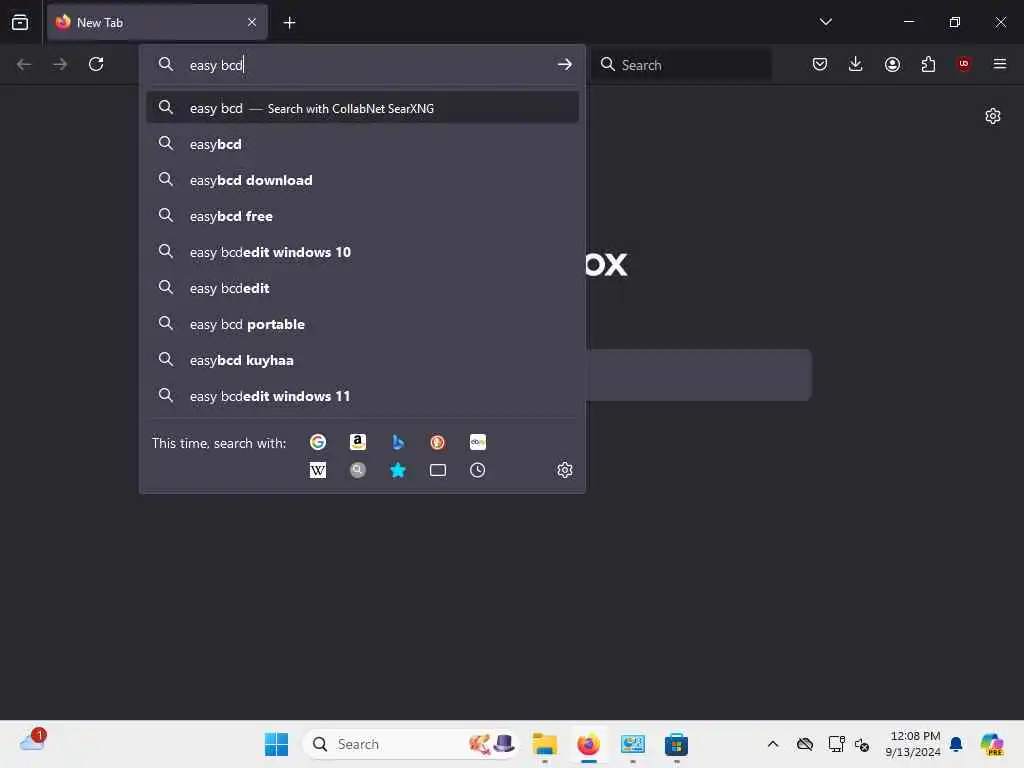Click the new tab page search field
Screen dimensions: 1024x768
pyautogui.click(x=699, y=375)
